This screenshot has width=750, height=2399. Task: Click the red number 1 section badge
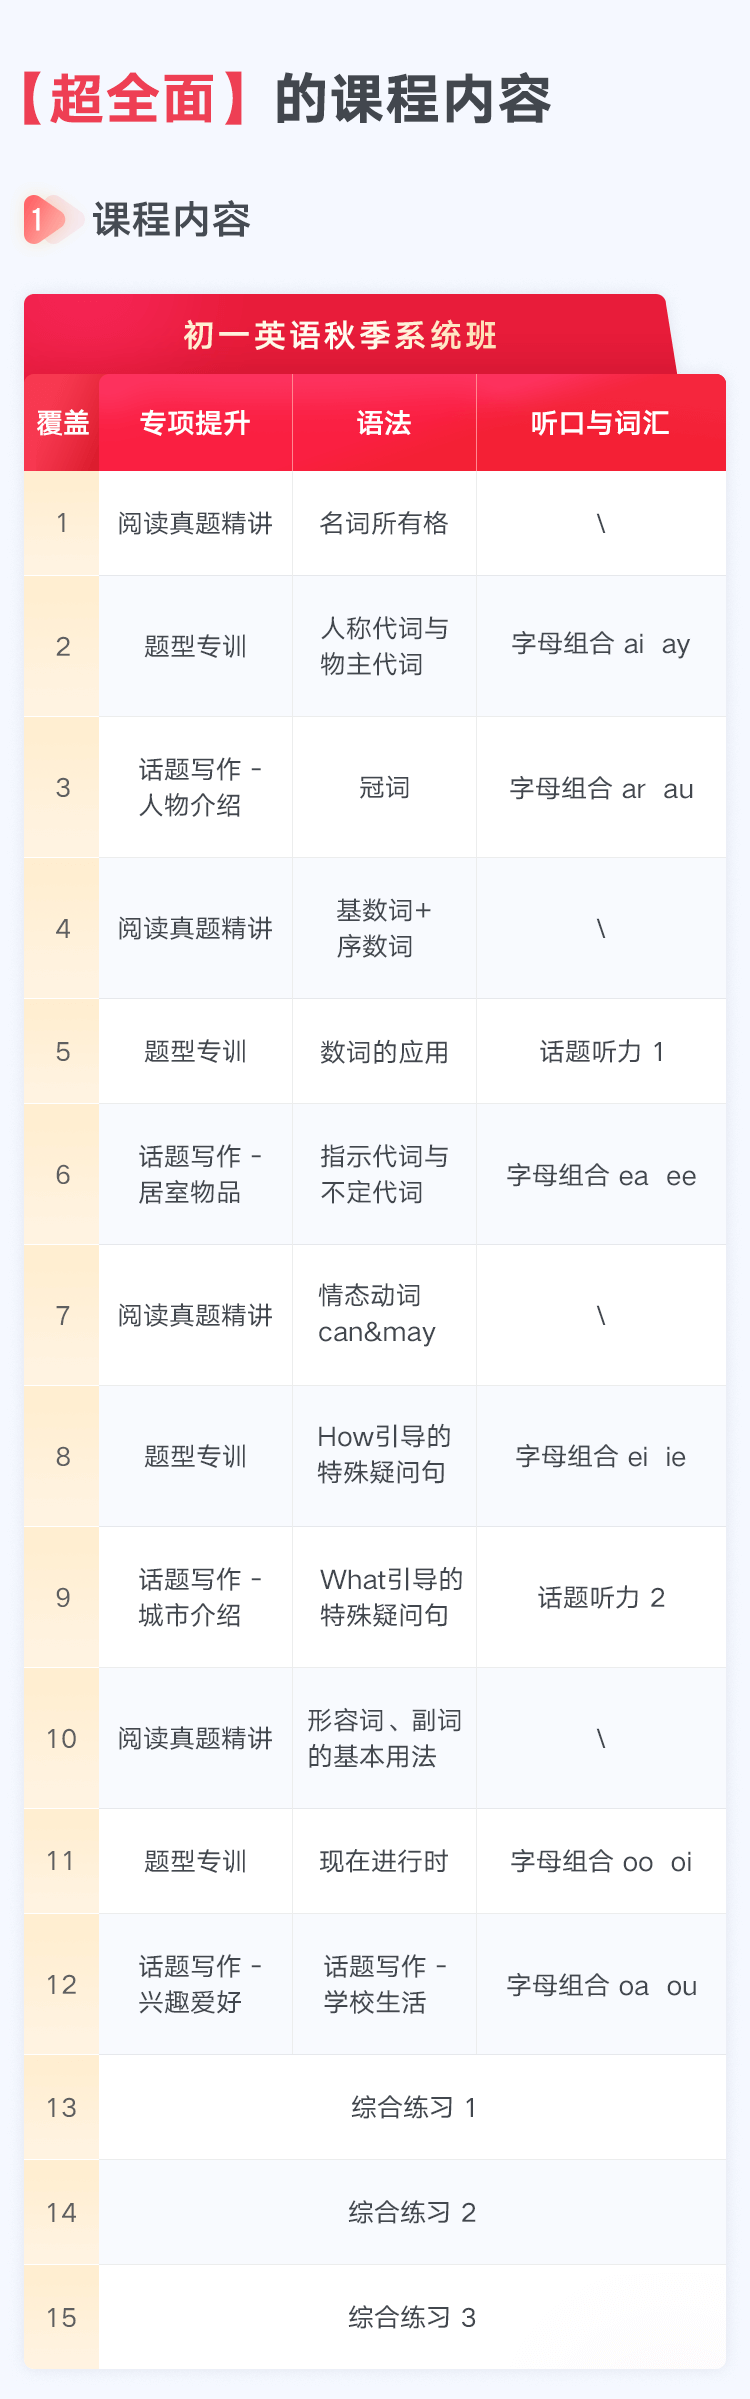pyautogui.click(x=38, y=220)
